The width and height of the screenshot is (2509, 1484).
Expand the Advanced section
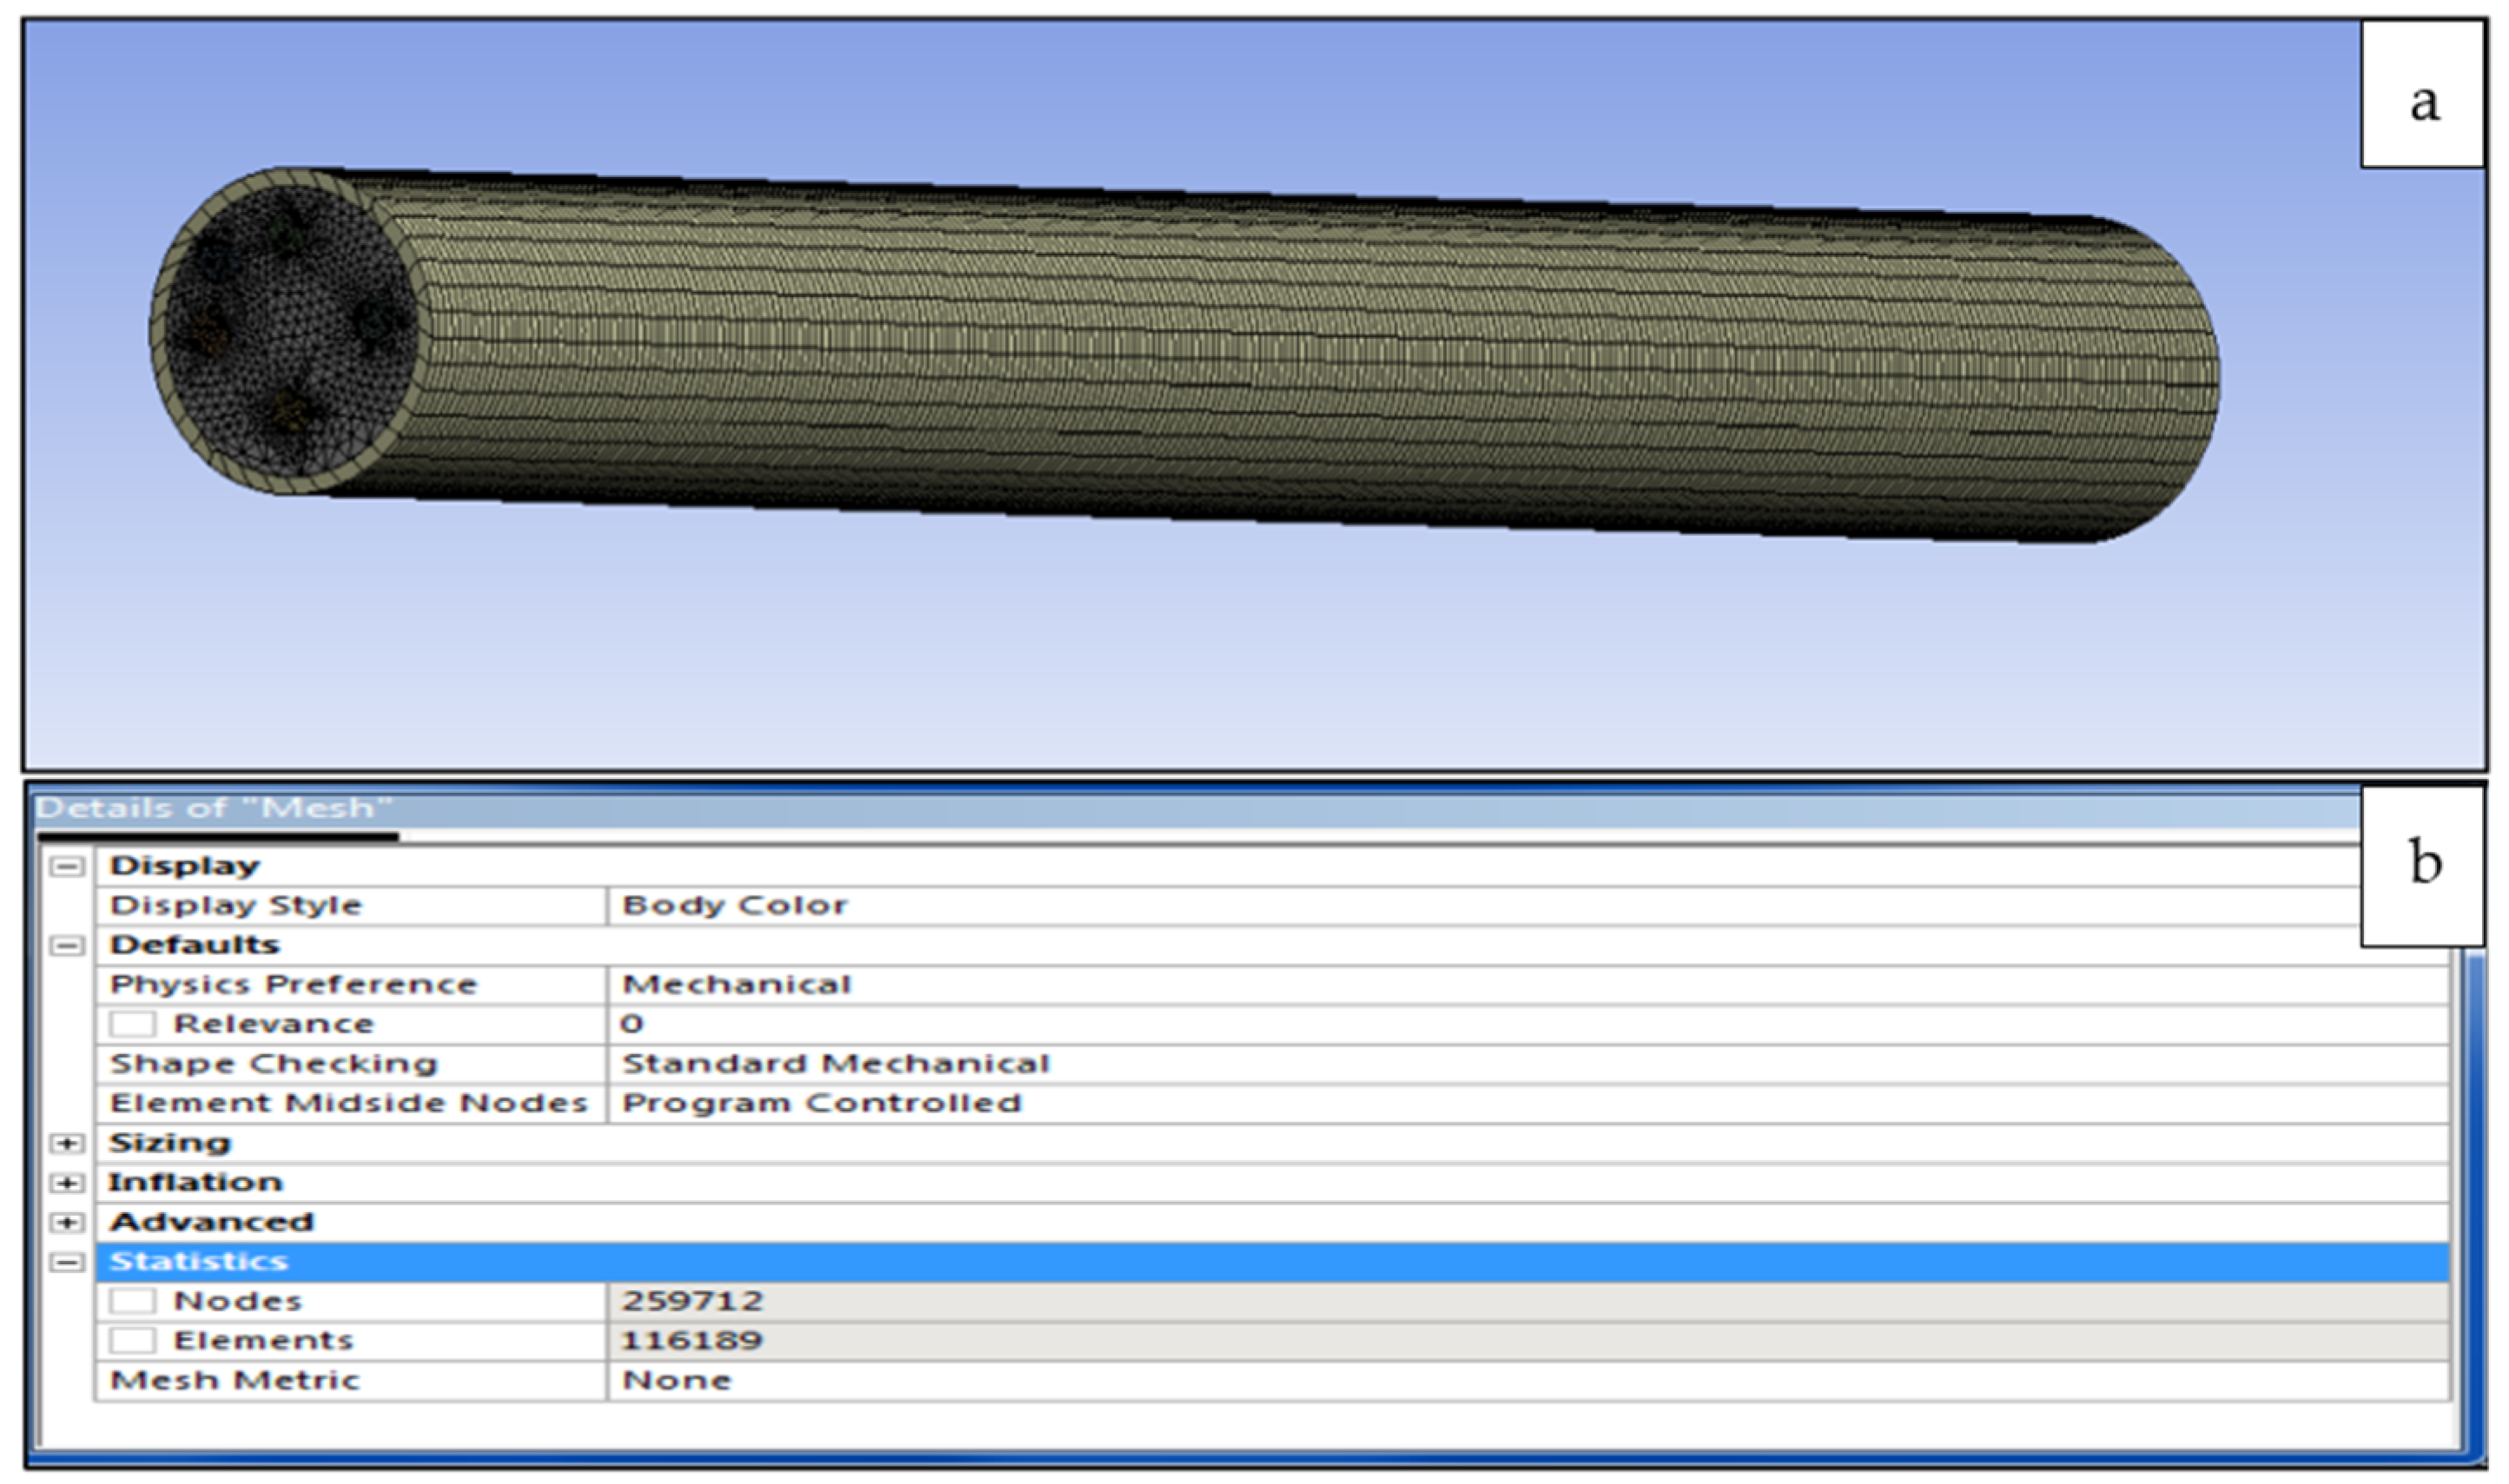[x=67, y=1223]
